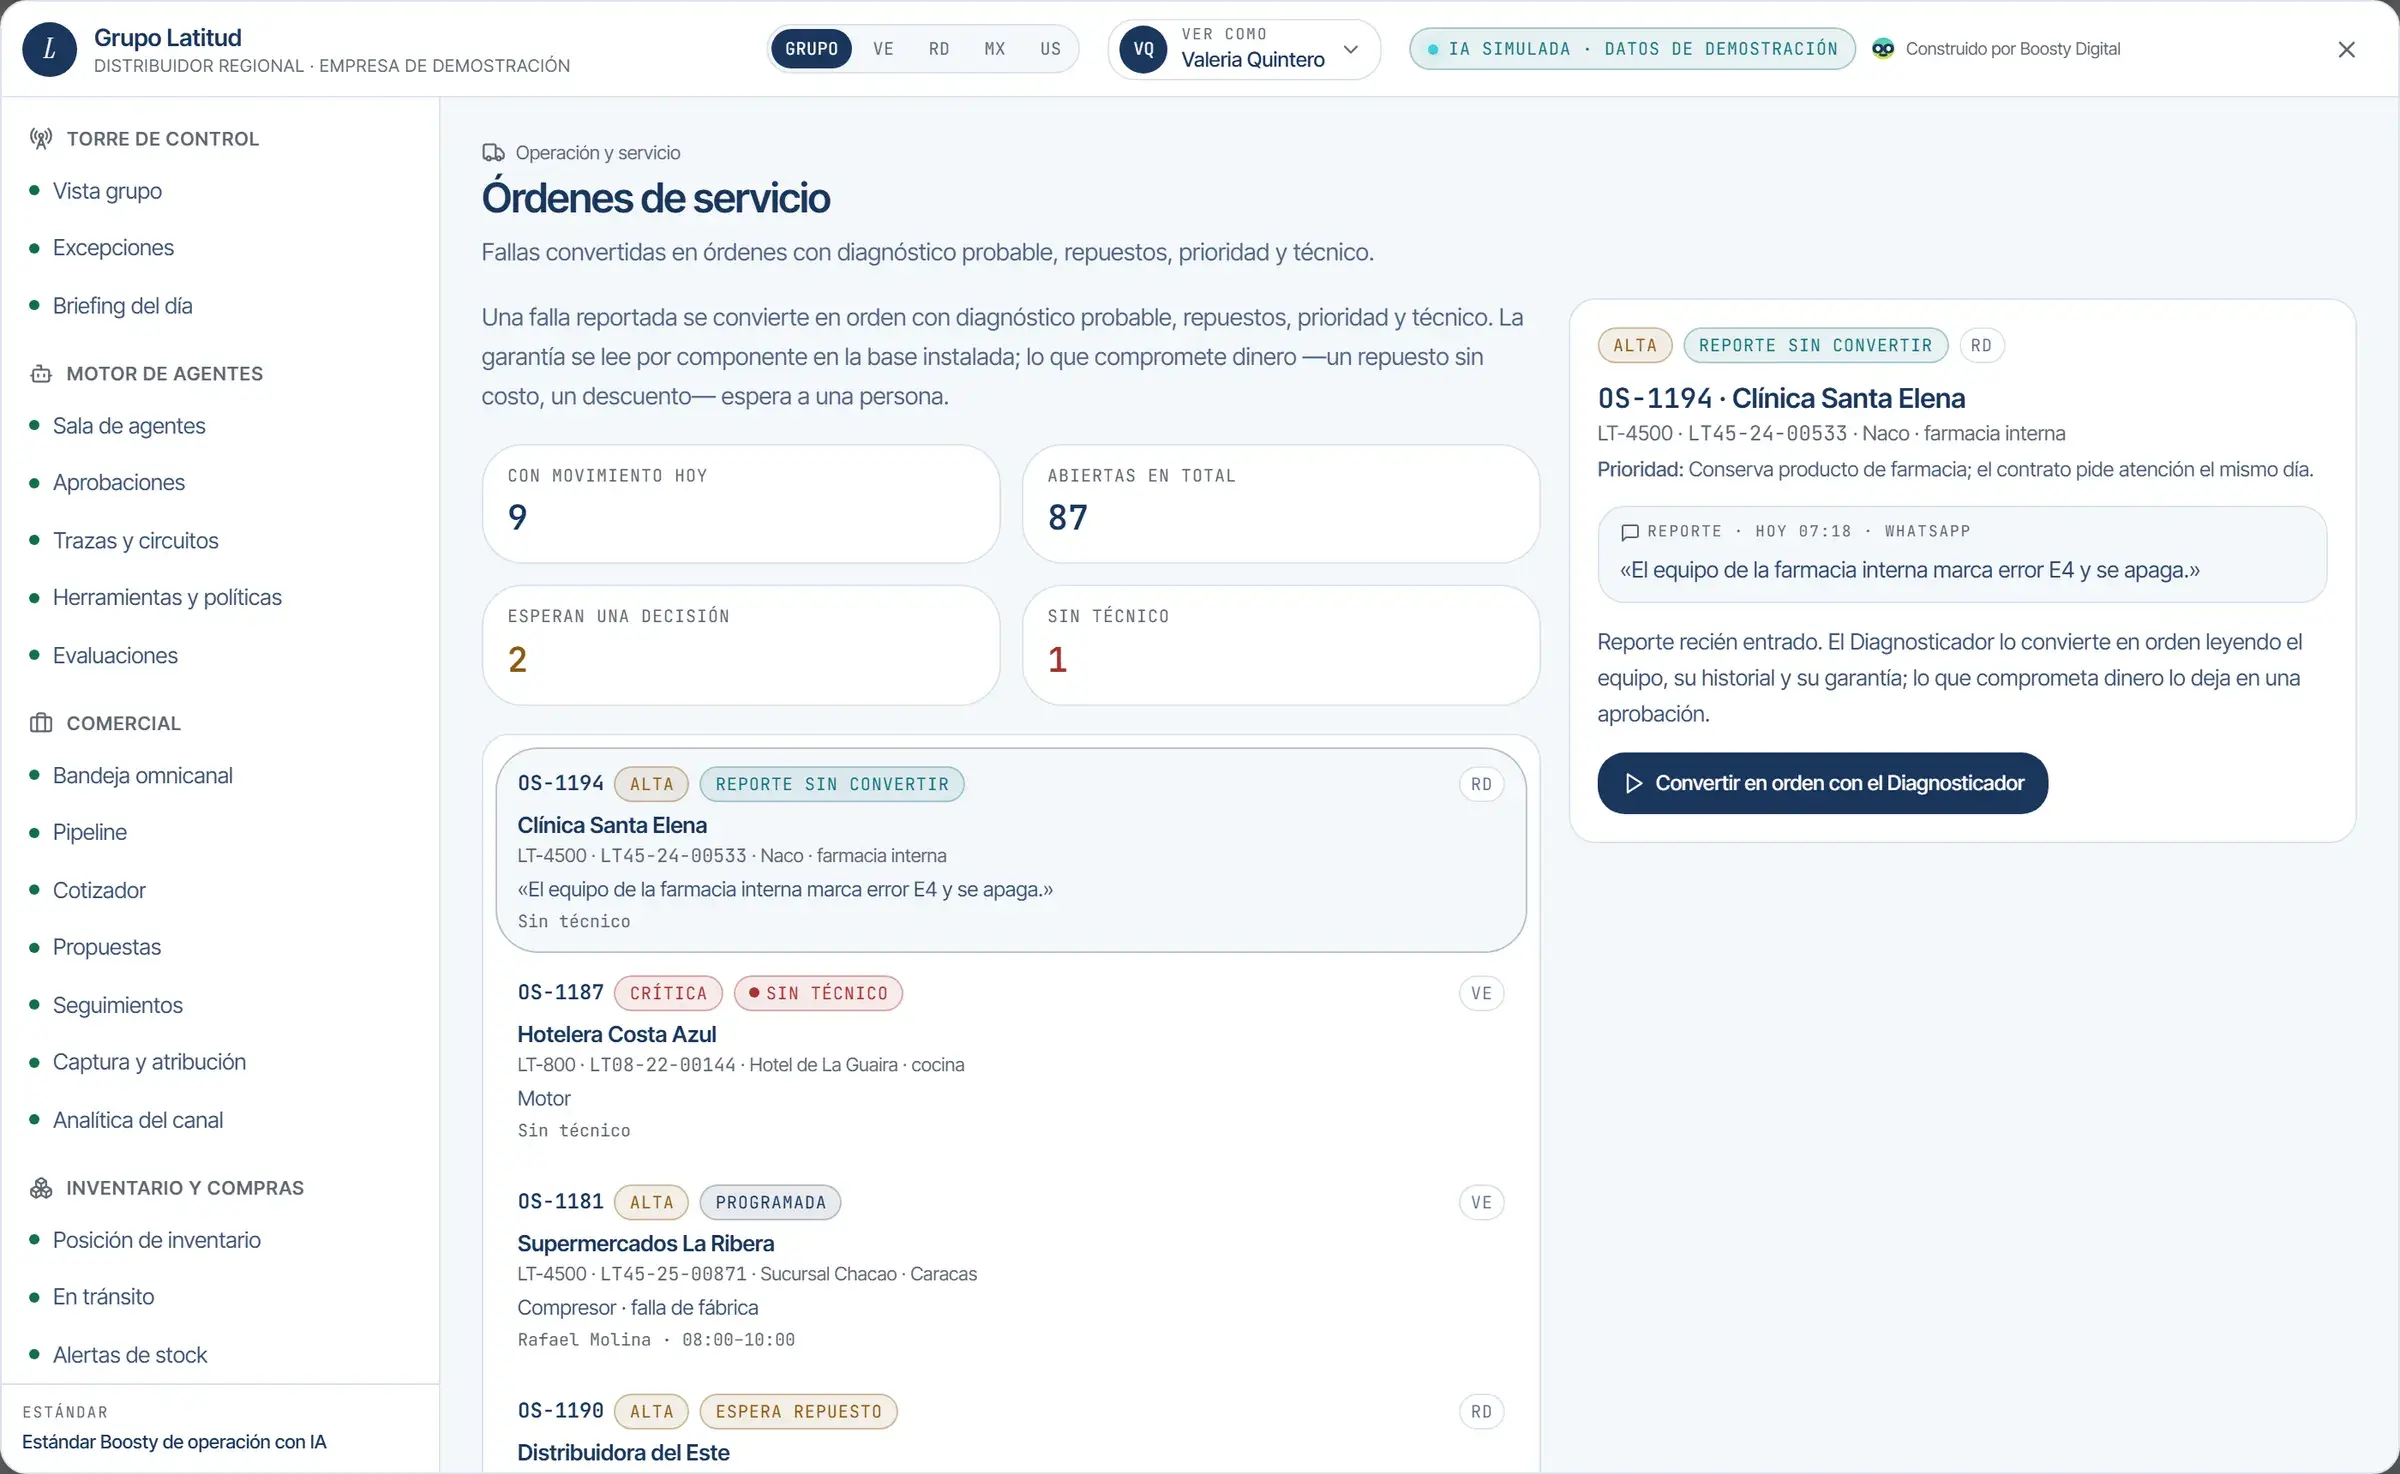The height and width of the screenshot is (1474, 2400).
Task: Open Estándar Boosty de operación con IA link
Action: 174,1442
